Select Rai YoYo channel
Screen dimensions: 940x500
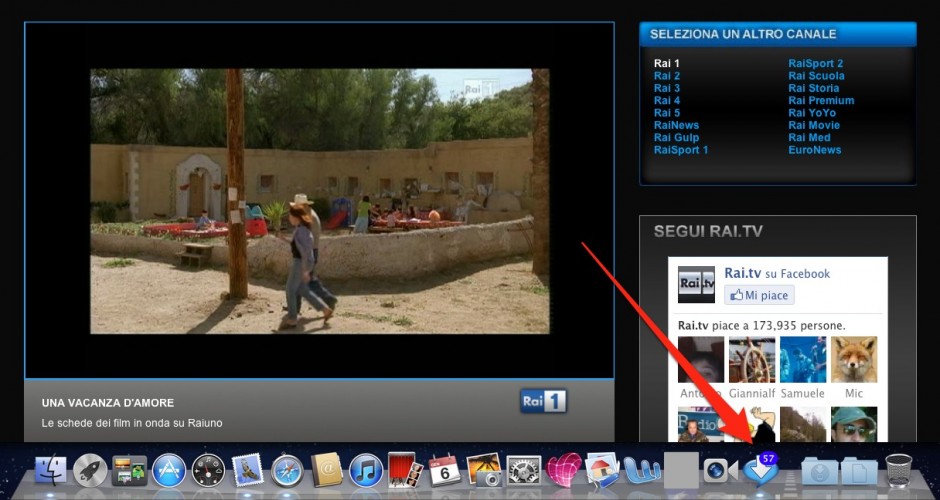click(812, 113)
